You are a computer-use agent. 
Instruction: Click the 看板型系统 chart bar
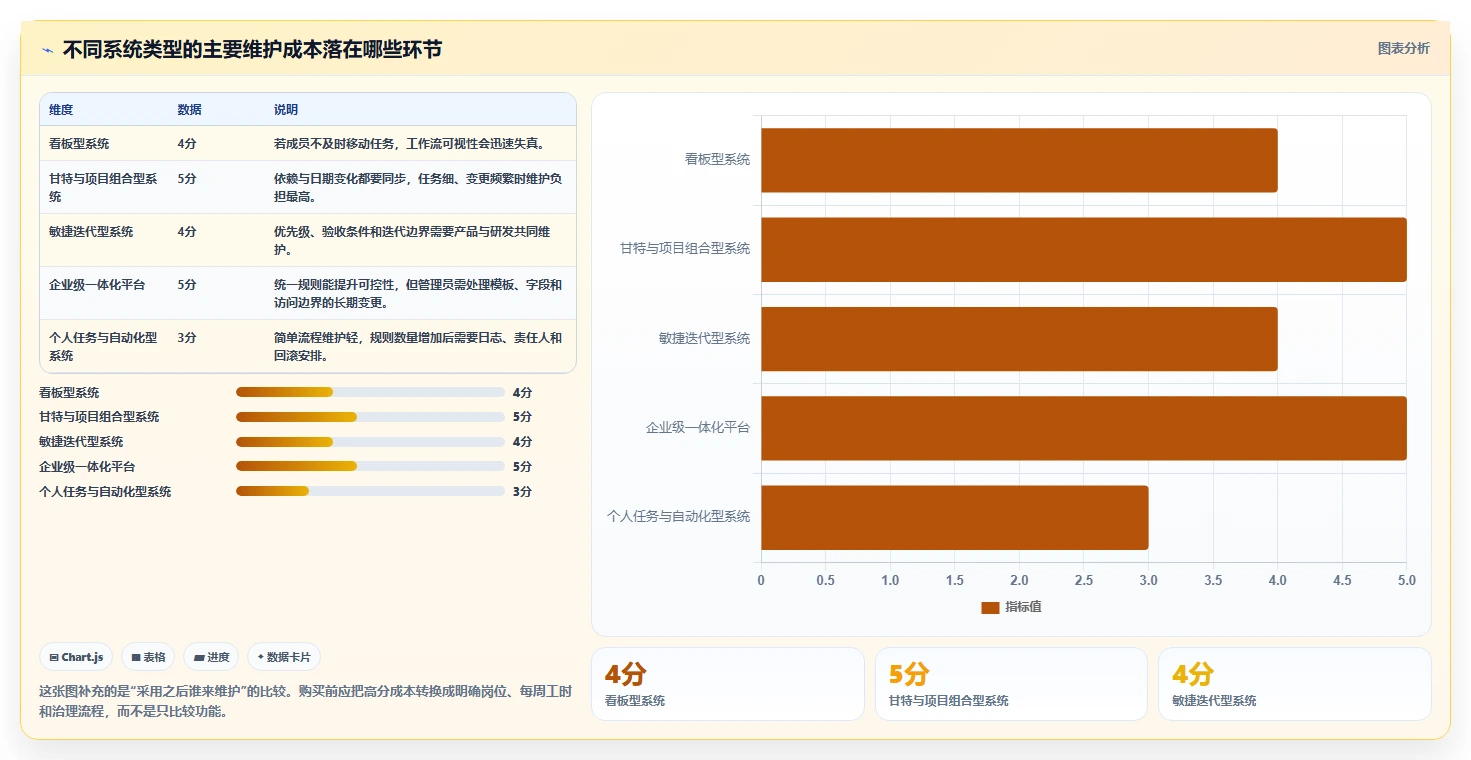1019,160
